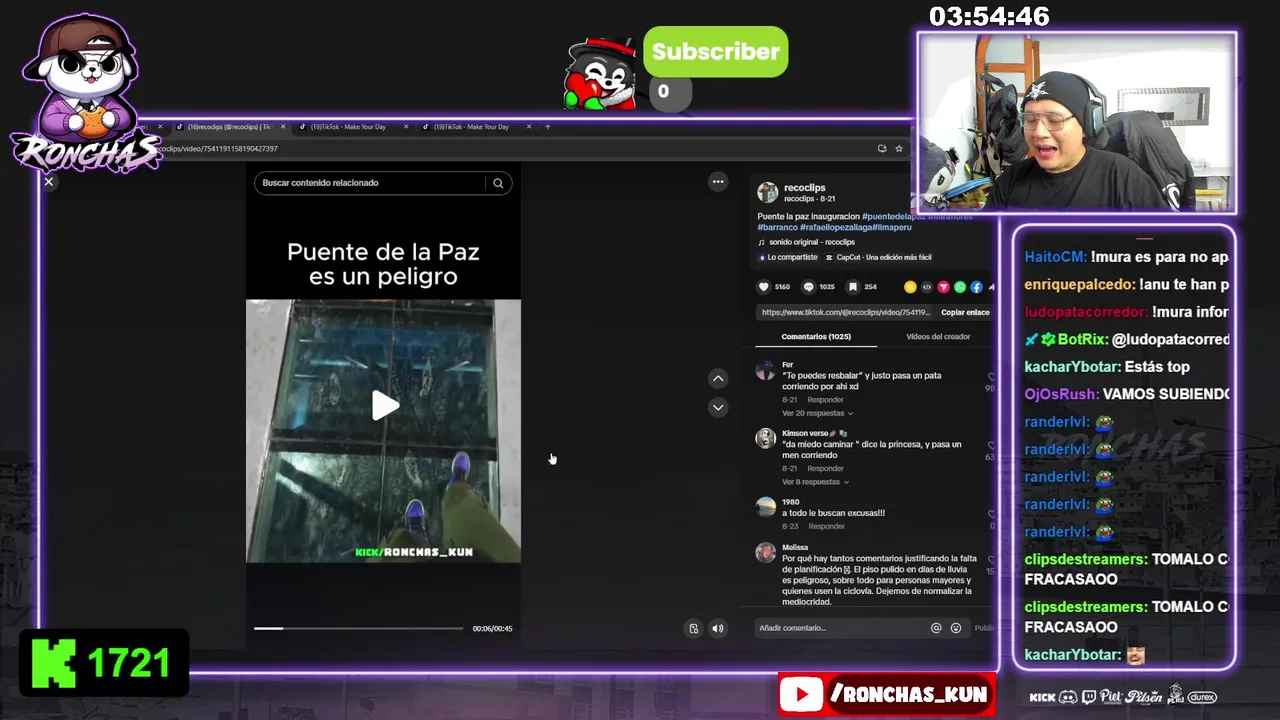Open Melissa's commenter avatar
The height and width of the screenshot is (720, 1280).
pyautogui.click(x=765, y=552)
